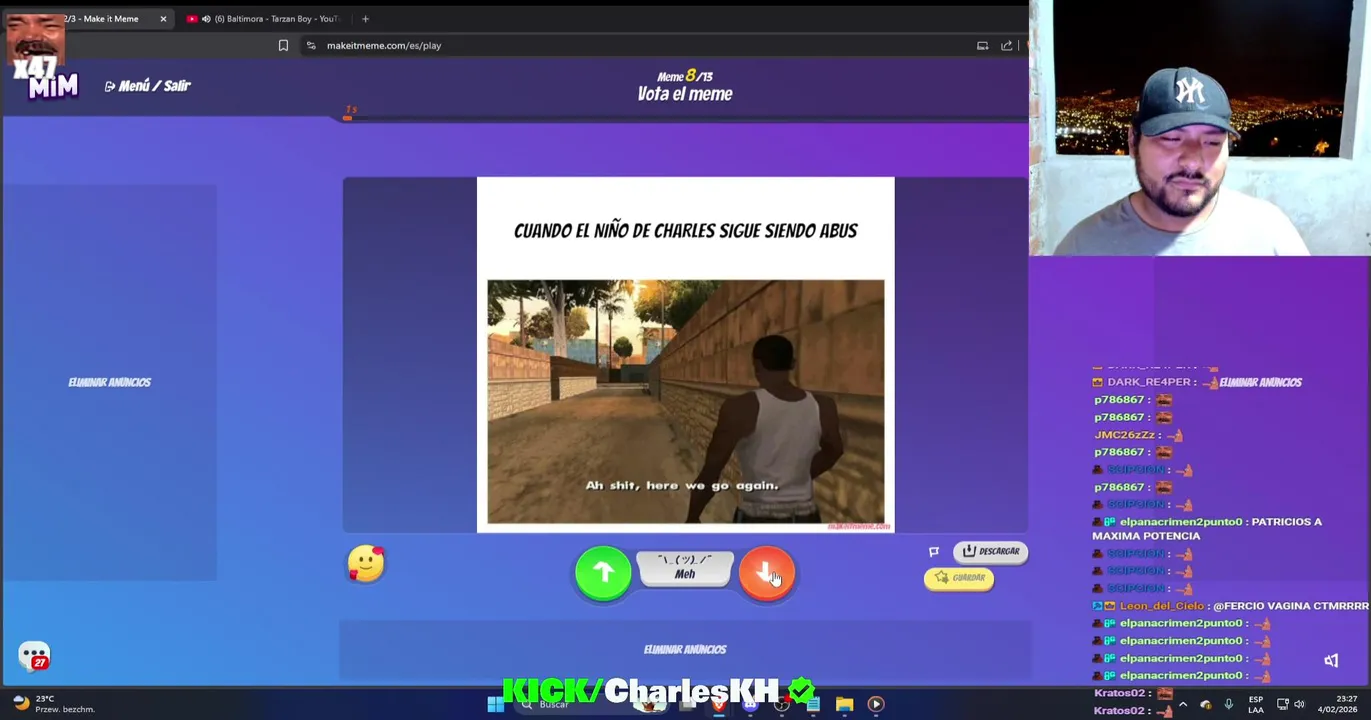Click chat message PATRICIOS A MAXIMA POTENCIA
This screenshot has height=720, width=1371.
[x=1207, y=528]
